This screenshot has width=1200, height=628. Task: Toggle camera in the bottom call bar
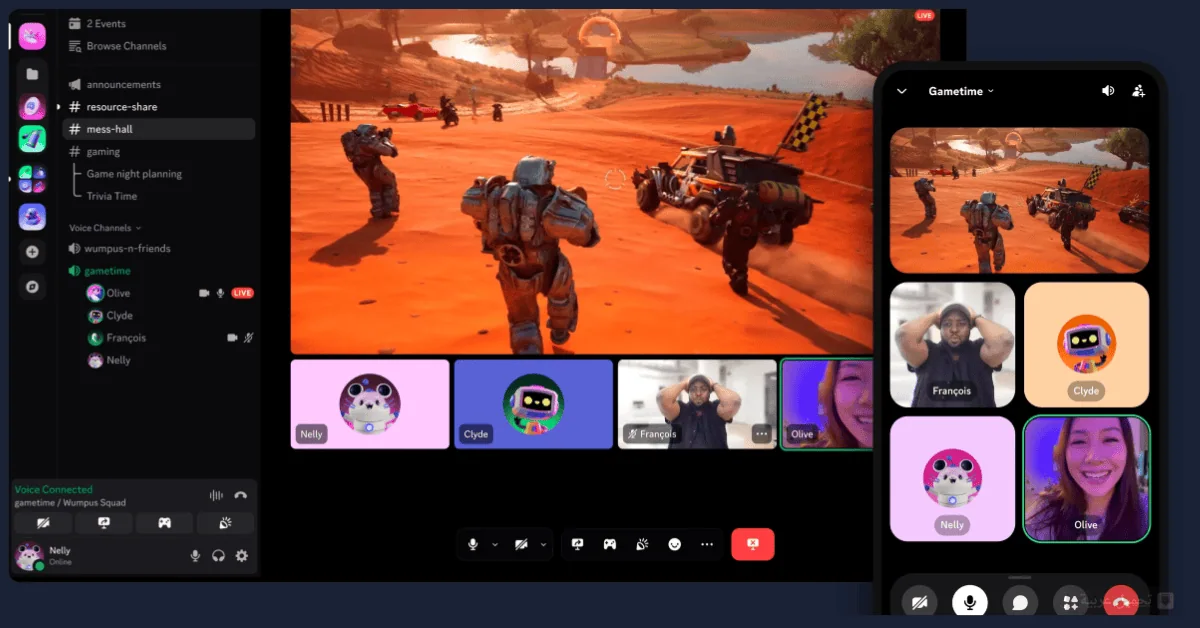[x=521, y=544]
